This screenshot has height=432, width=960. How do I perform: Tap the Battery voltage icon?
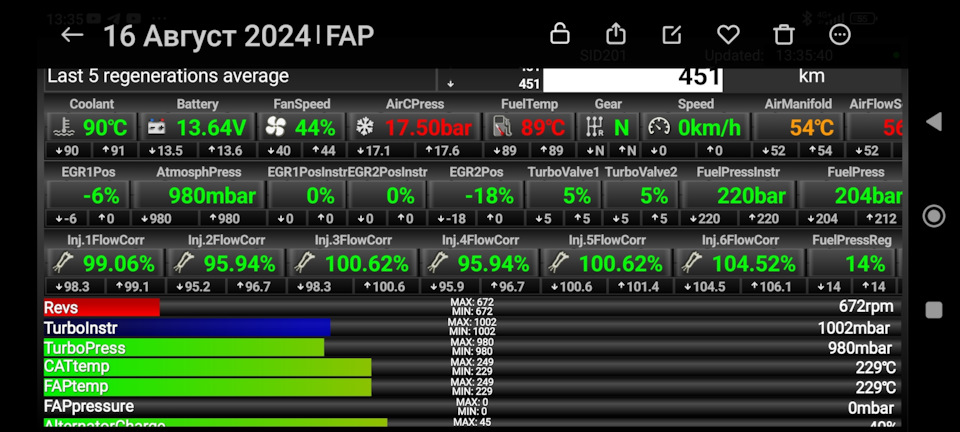coord(158,128)
